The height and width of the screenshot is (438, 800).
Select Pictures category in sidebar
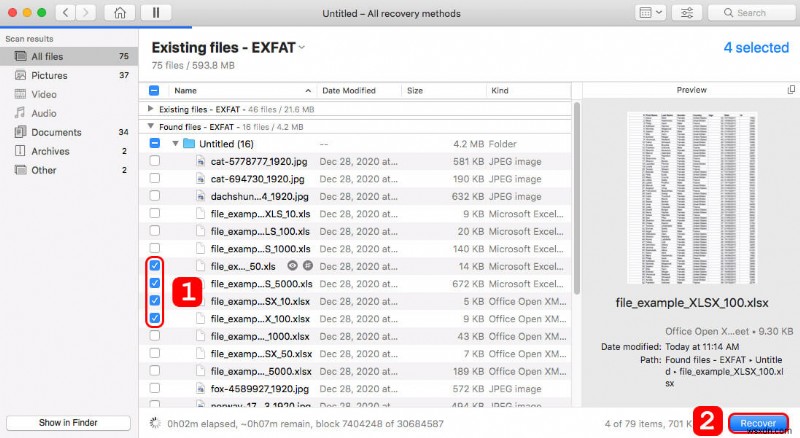[69, 75]
